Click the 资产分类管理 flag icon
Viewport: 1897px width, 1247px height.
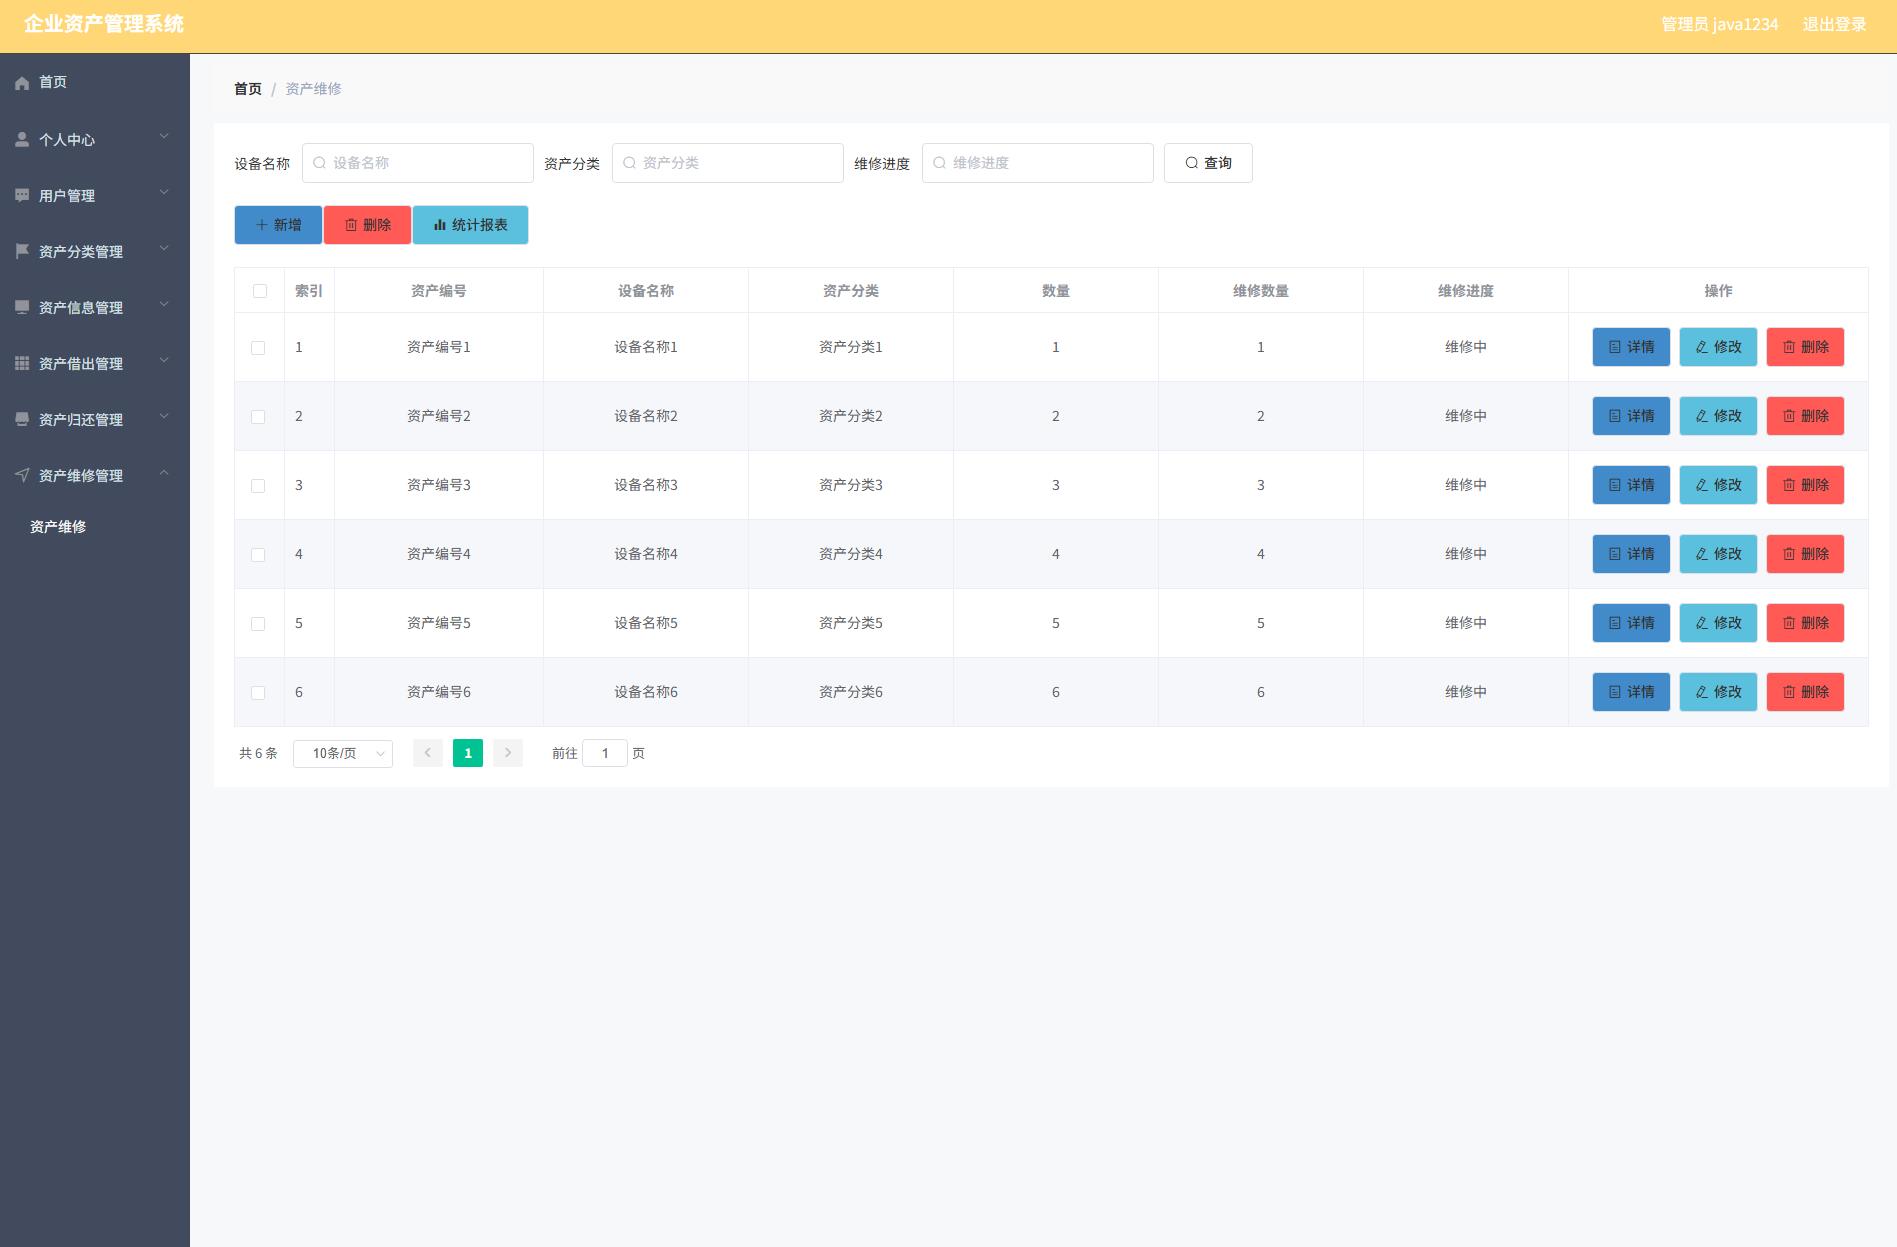pyautogui.click(x=22, y=251)
